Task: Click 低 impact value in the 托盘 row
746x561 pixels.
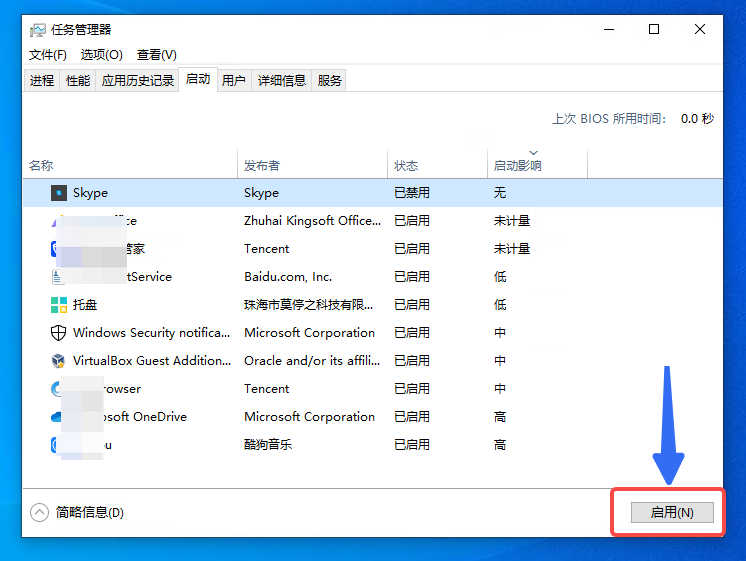Action: [x=500, y=305]
